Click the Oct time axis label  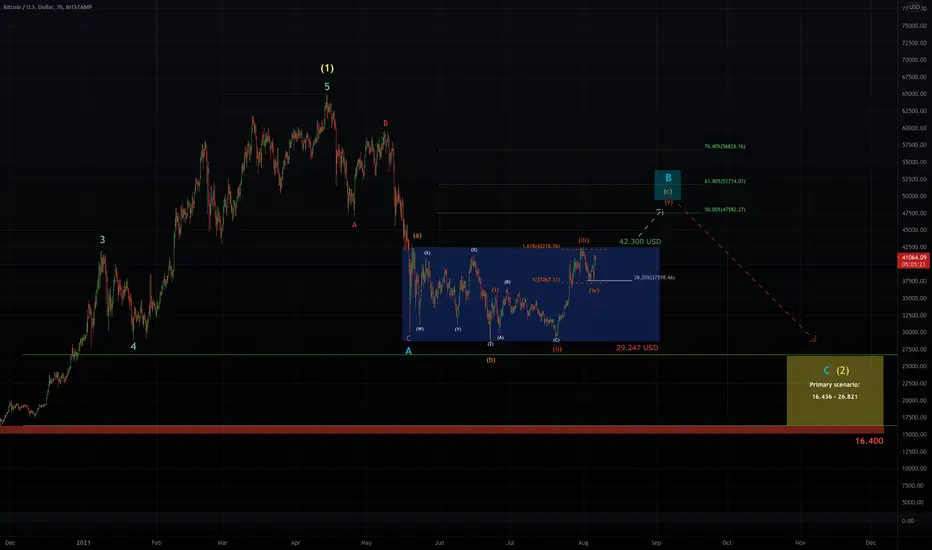point(726,543)
